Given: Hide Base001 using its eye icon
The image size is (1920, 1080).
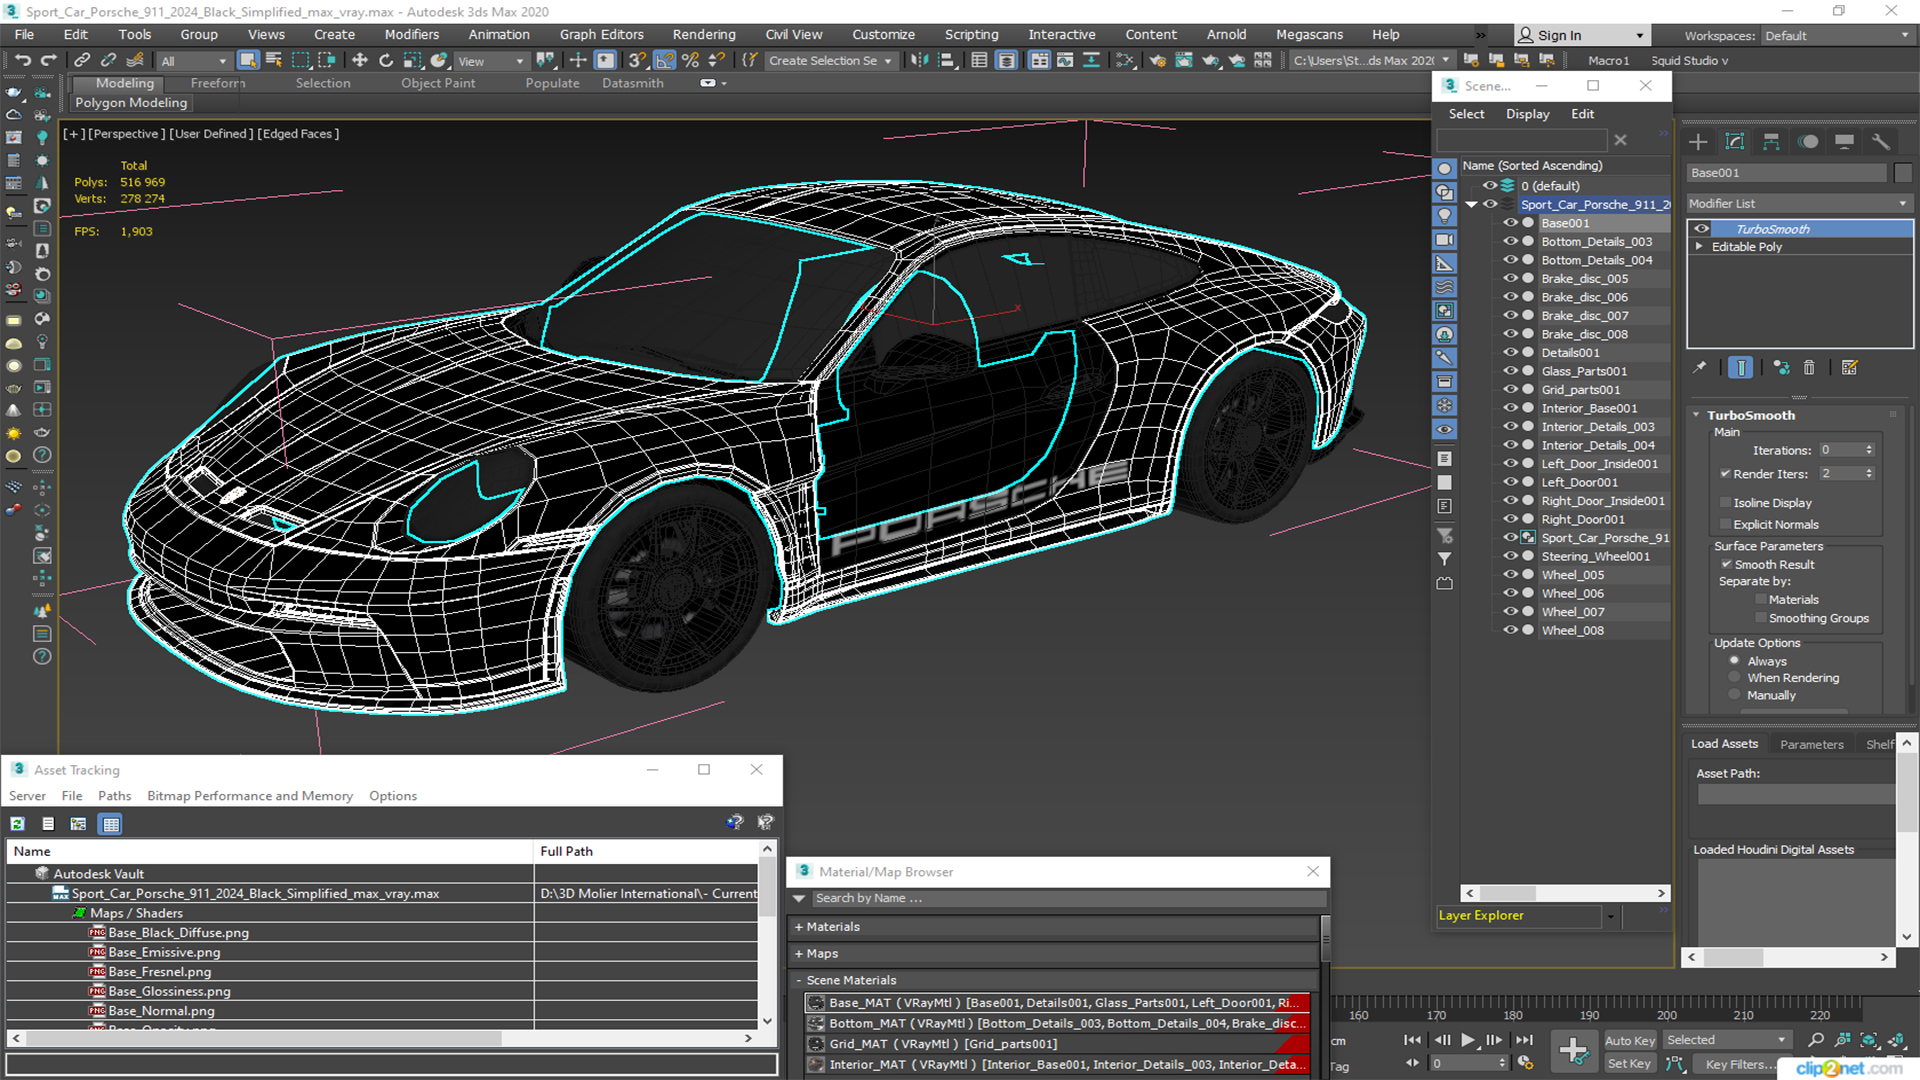Looking at the screenshot, I should coord(1510,223).
